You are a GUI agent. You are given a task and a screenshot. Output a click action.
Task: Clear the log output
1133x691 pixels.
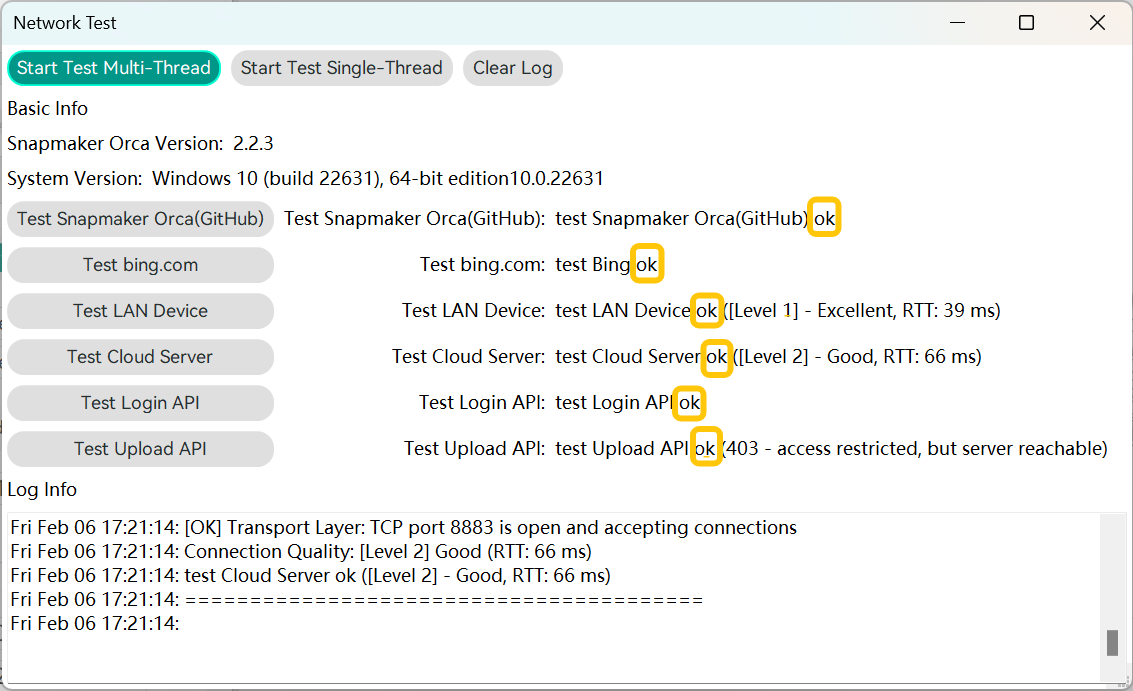[x=512, y=68]
